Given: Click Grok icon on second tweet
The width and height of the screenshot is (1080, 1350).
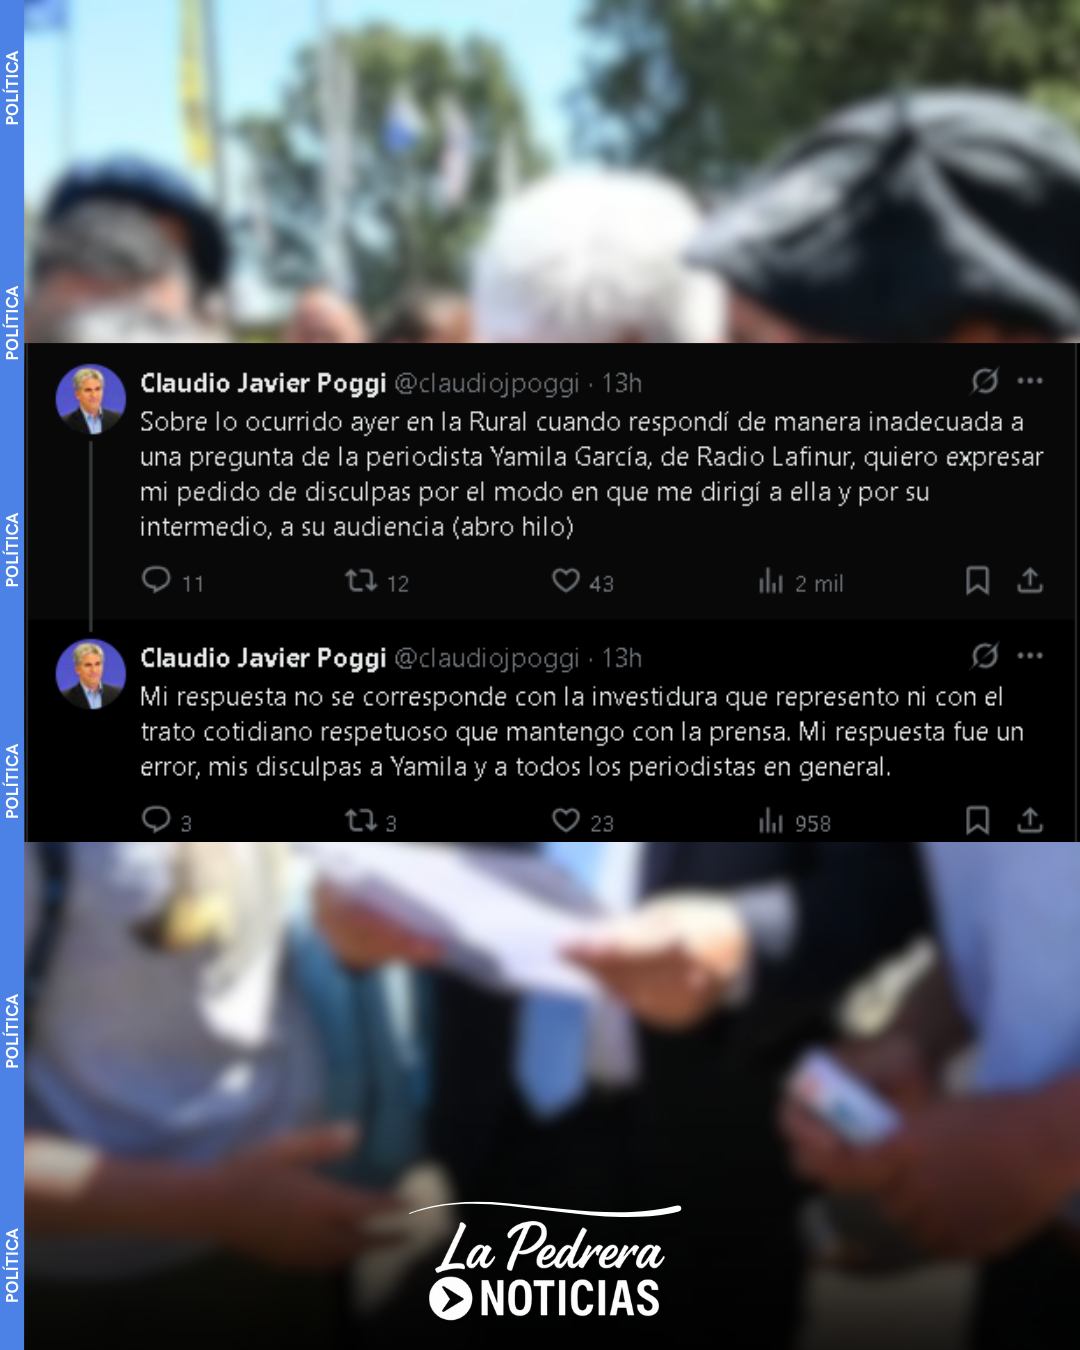Looking at the screenshot, I should coord(985,656).
